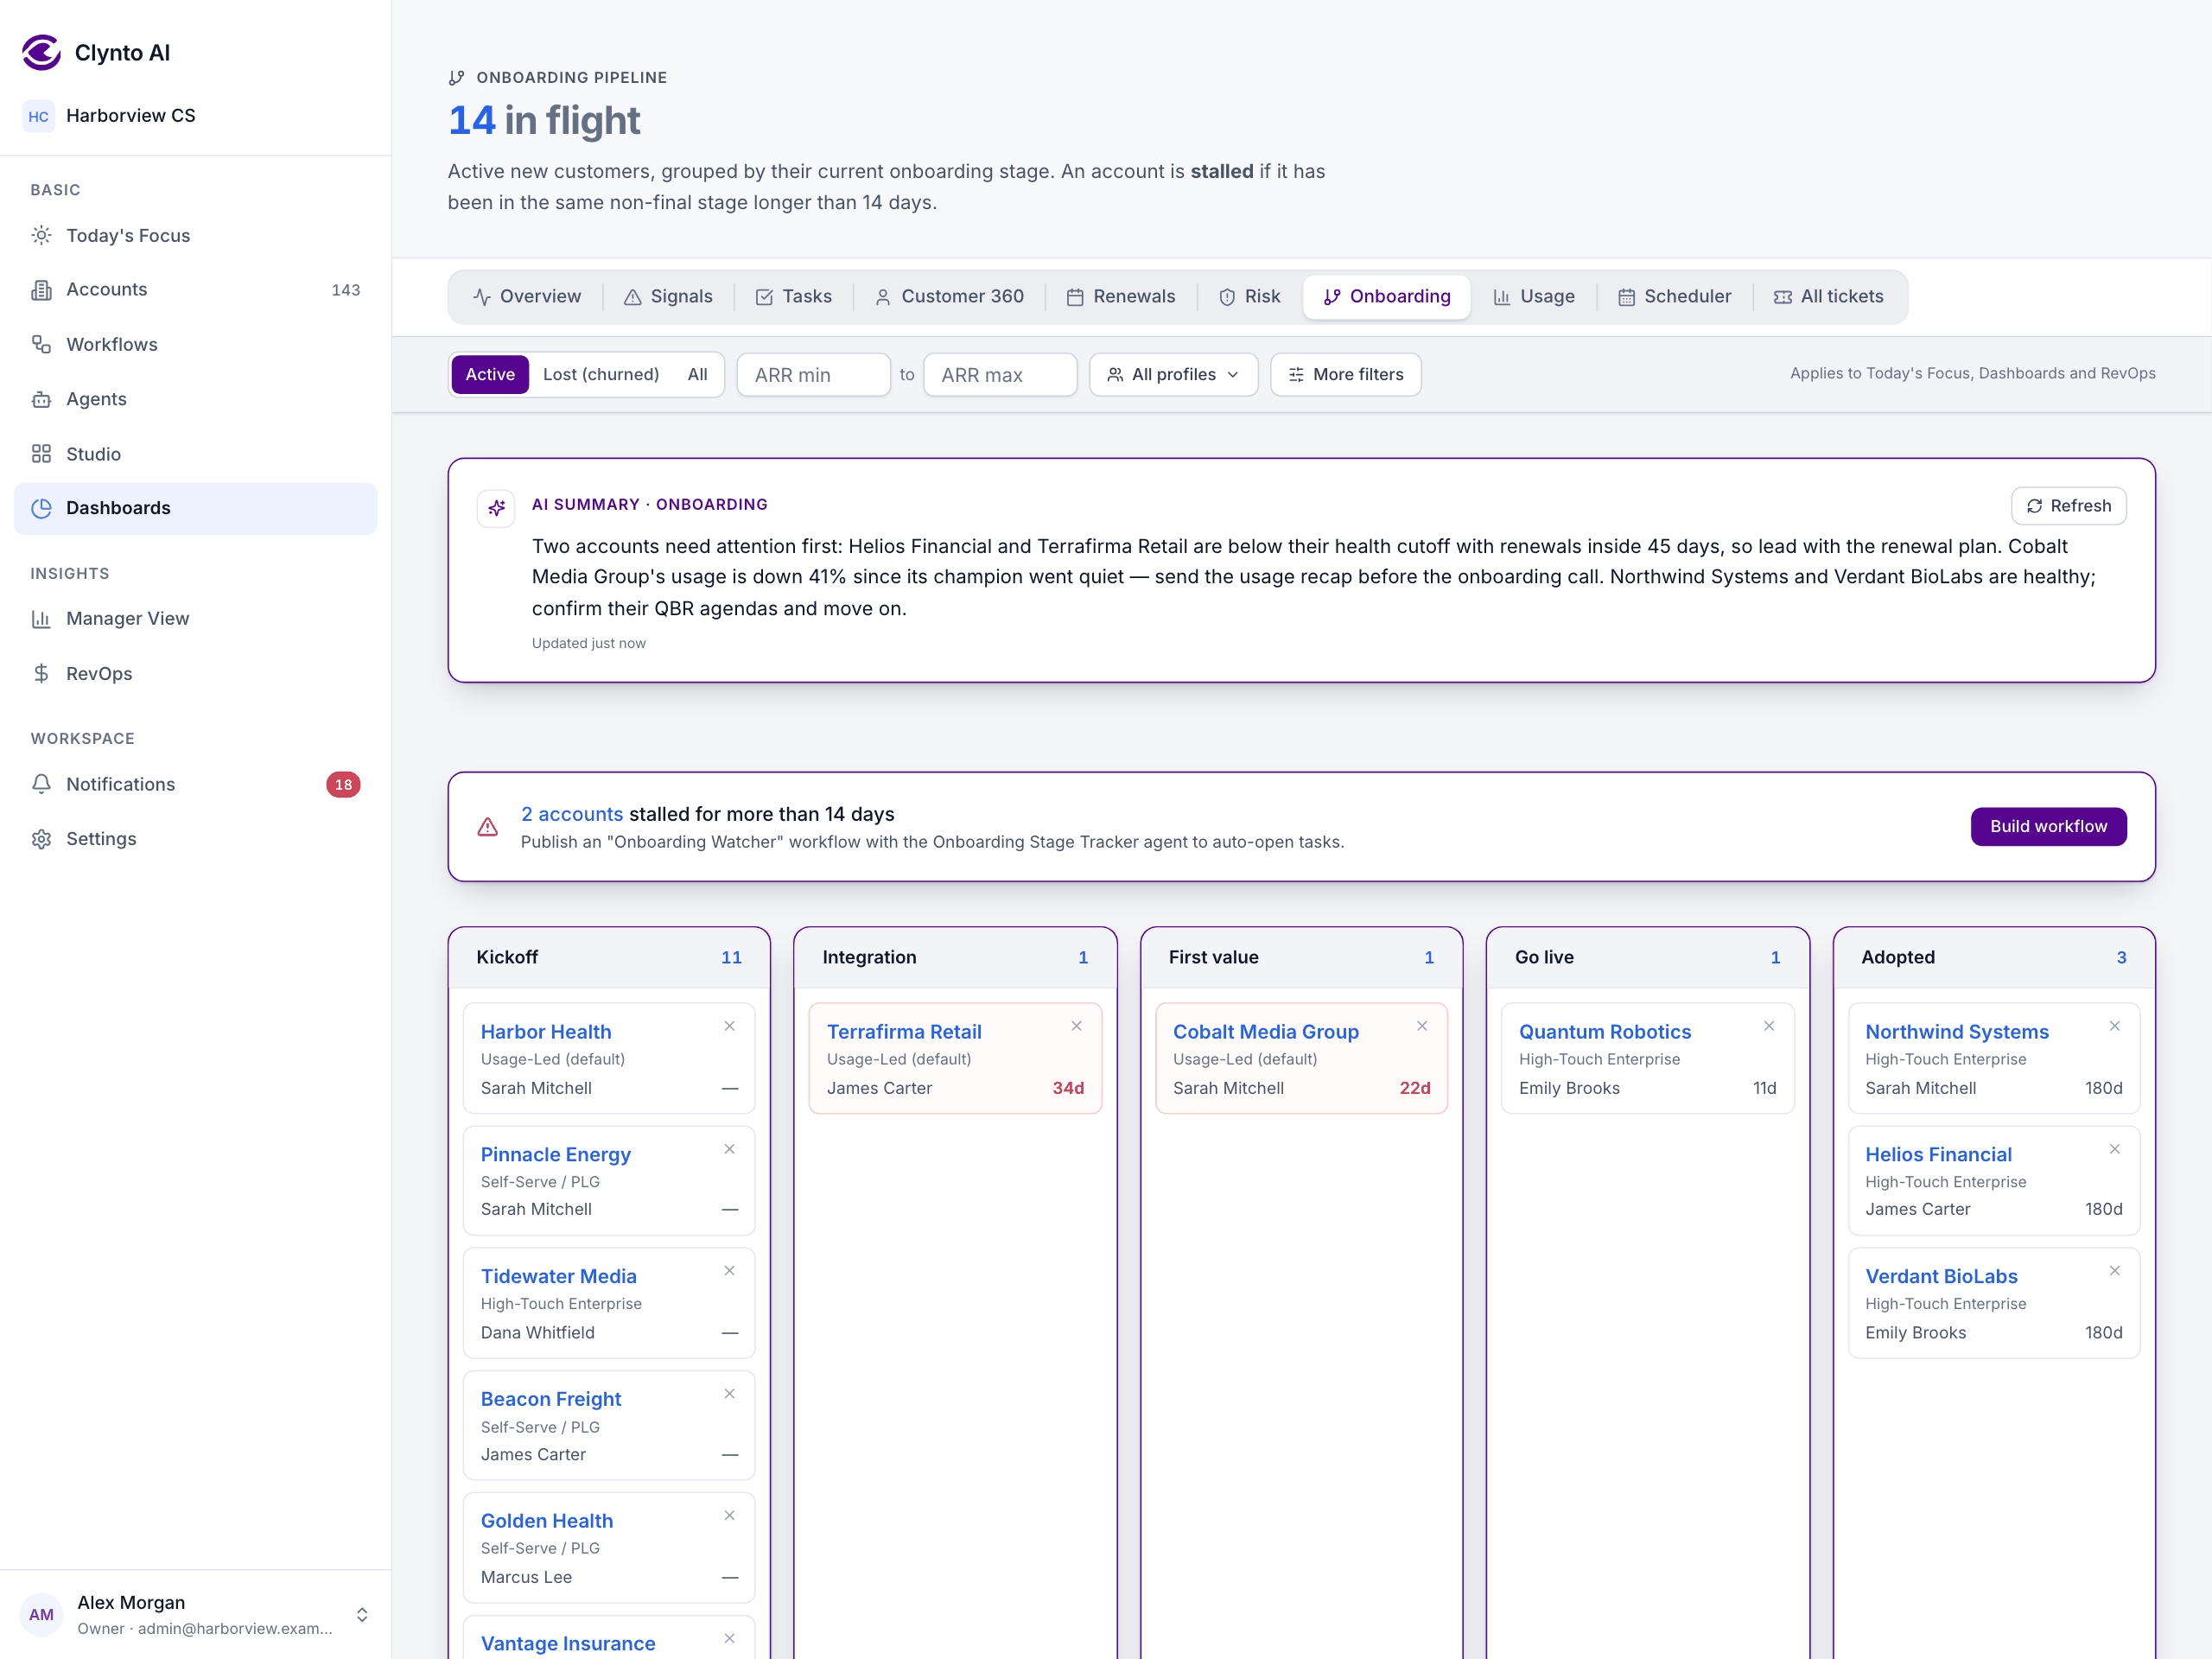Open the Usage tab

coord(1534,296)
